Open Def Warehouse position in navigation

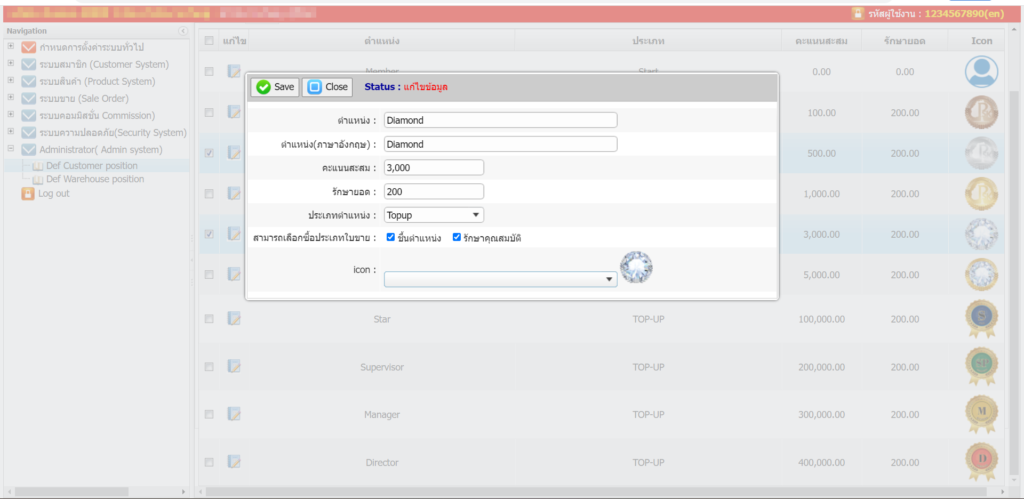pos(95,179)
